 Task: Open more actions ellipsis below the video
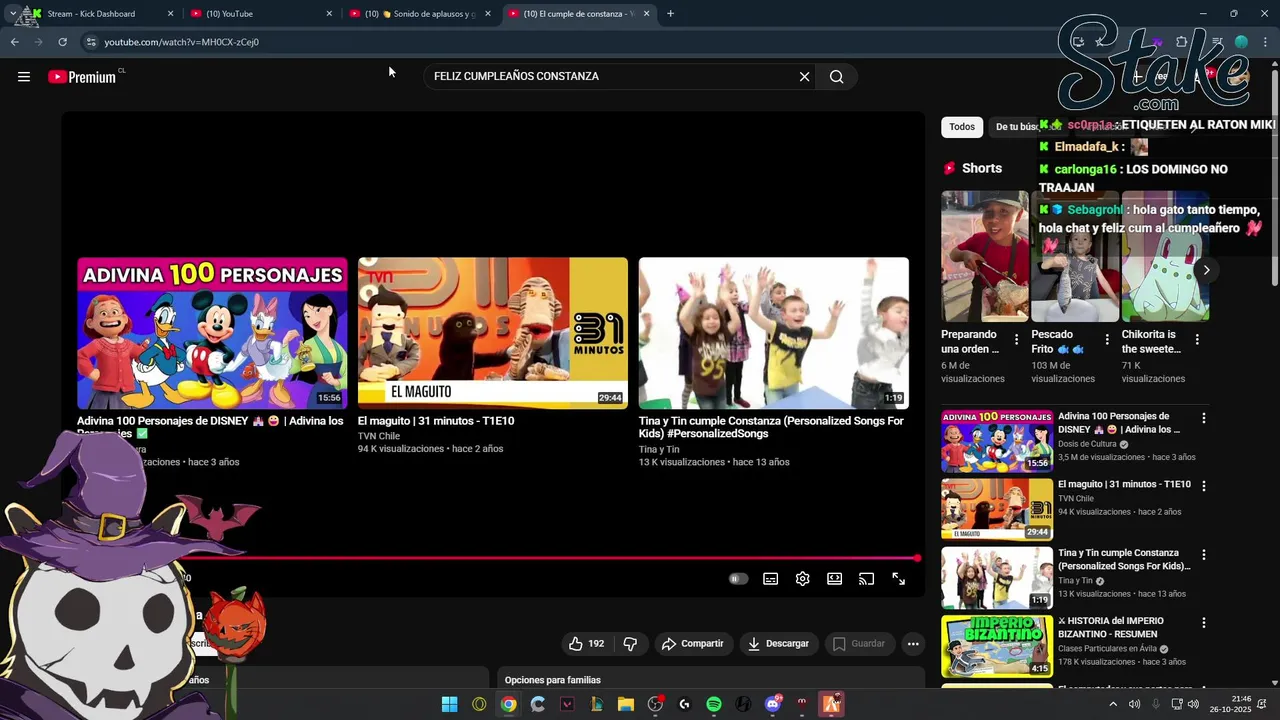click(x=913, y=644)
